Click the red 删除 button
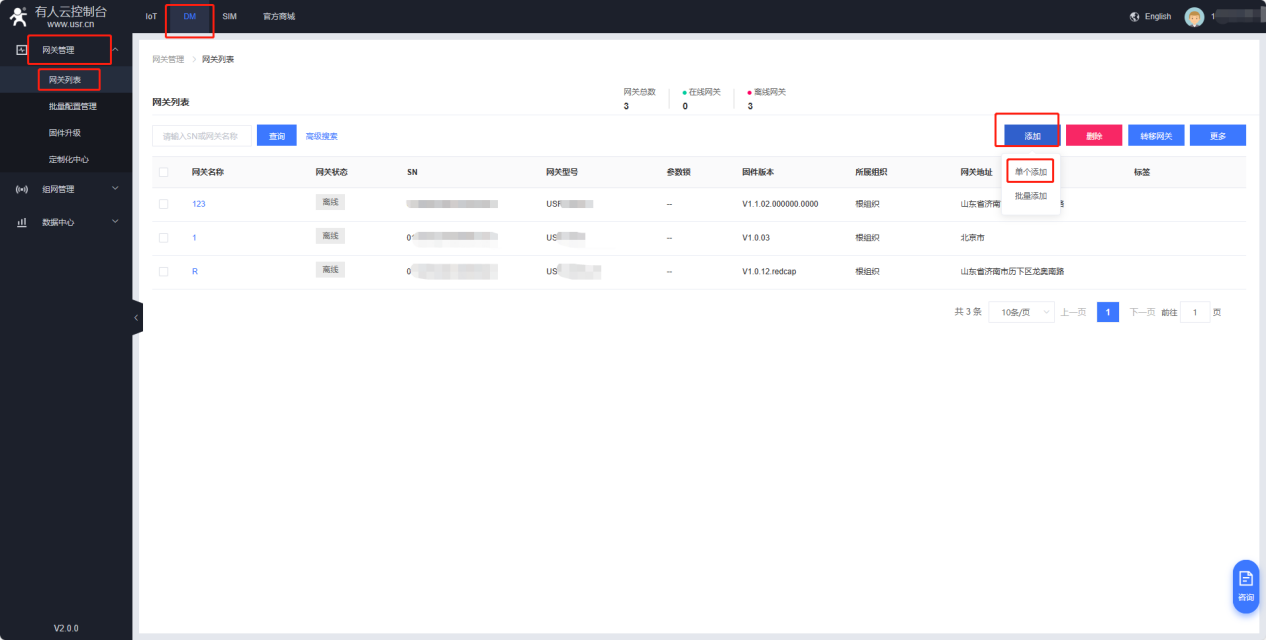 1094,136
